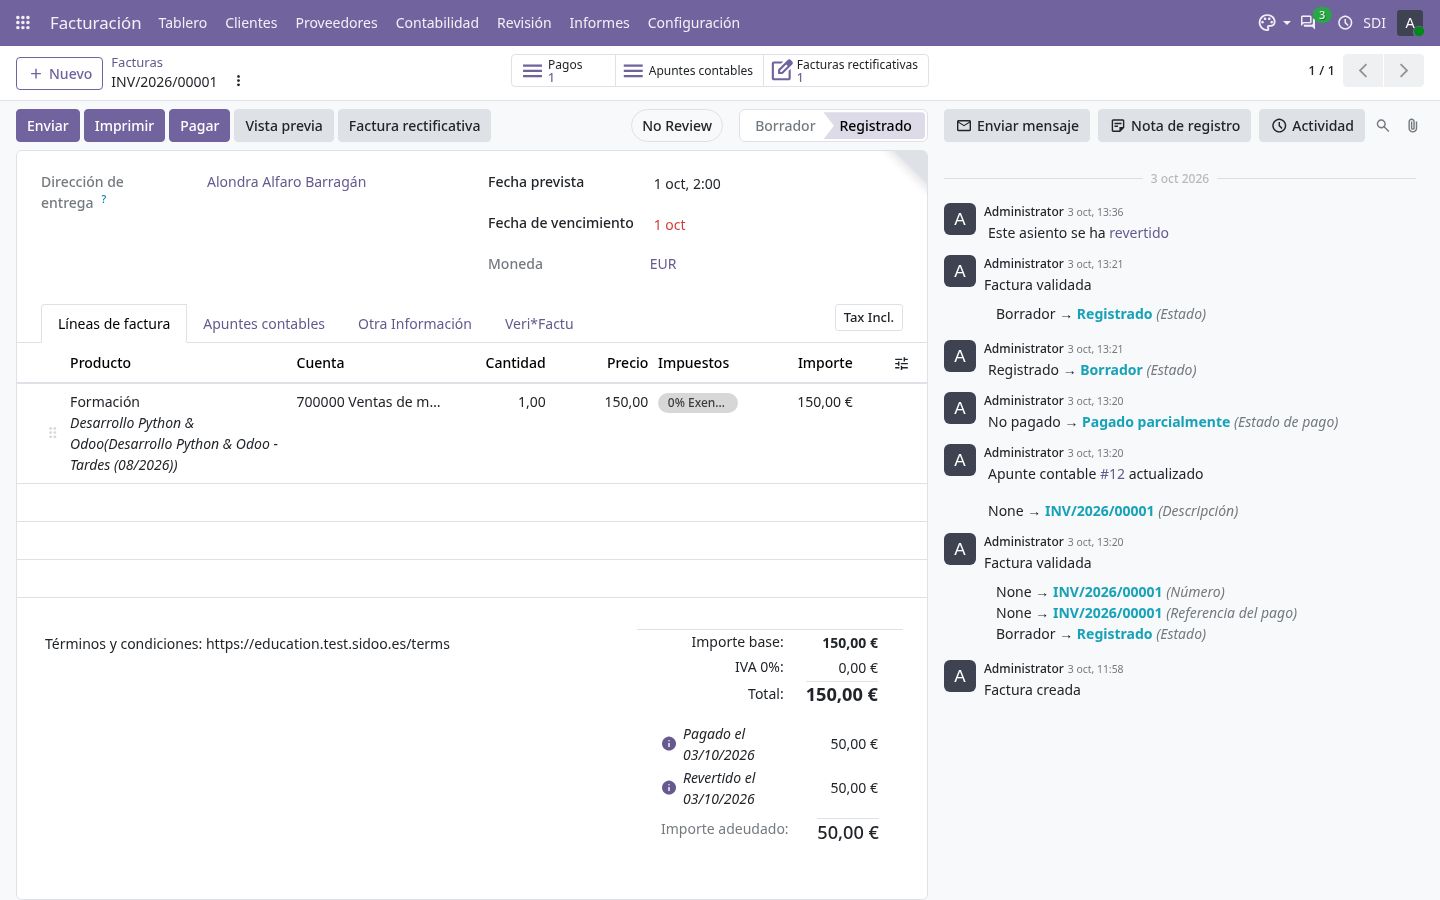Screen dimensions: 1440x900
Task: Toggle Tax Incl. display mode
Action: [x=868, y=317]
